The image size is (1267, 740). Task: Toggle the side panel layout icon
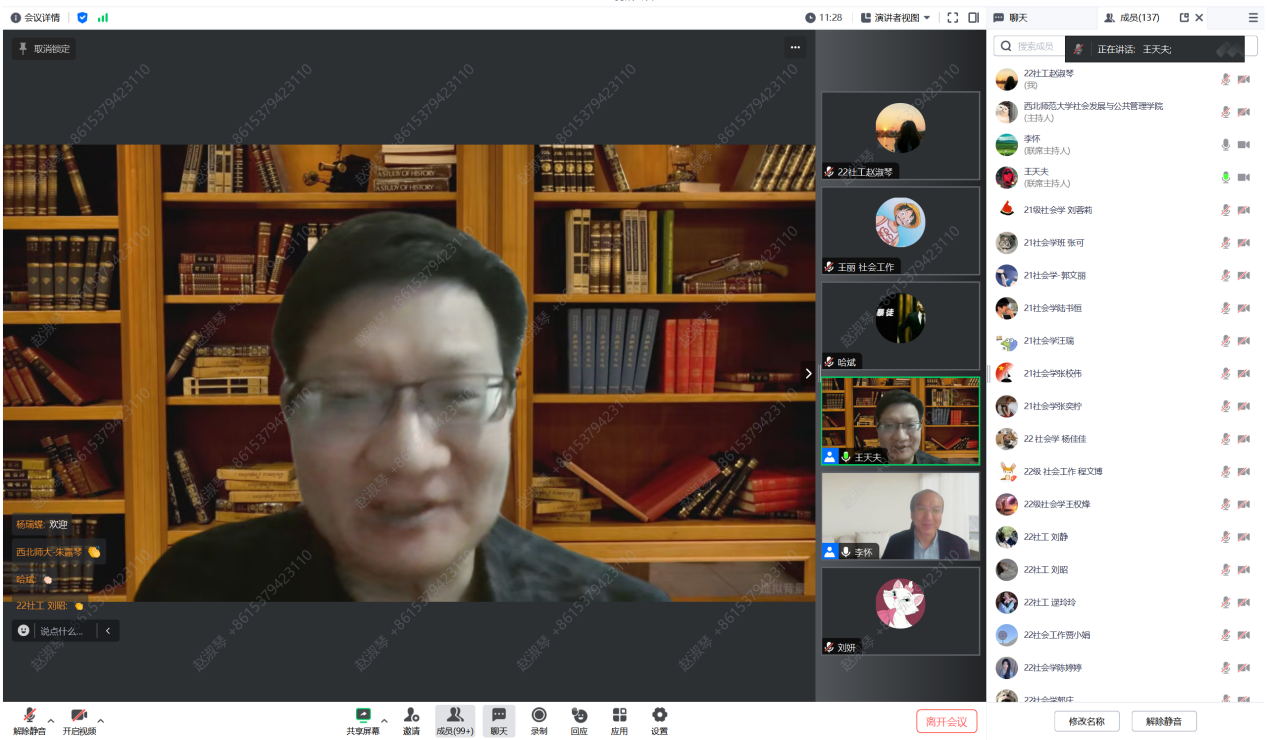point(973,17)
